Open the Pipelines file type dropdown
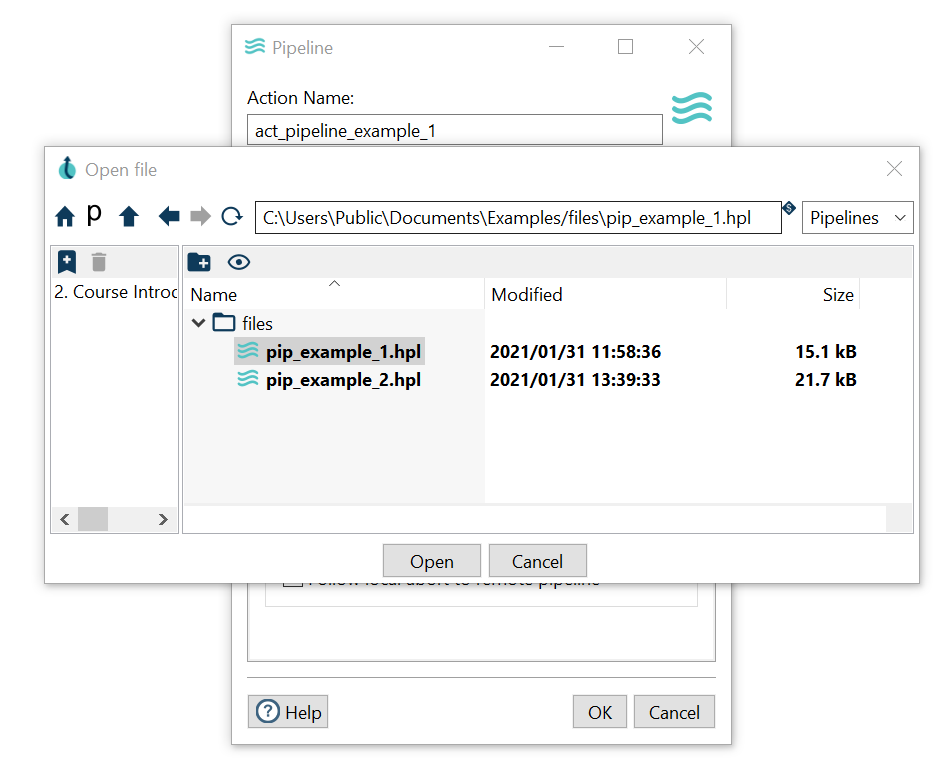952x768 pixels. 857,217
